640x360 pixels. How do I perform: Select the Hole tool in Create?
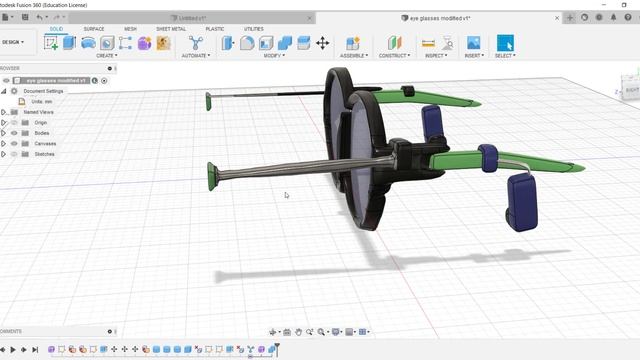107,43
